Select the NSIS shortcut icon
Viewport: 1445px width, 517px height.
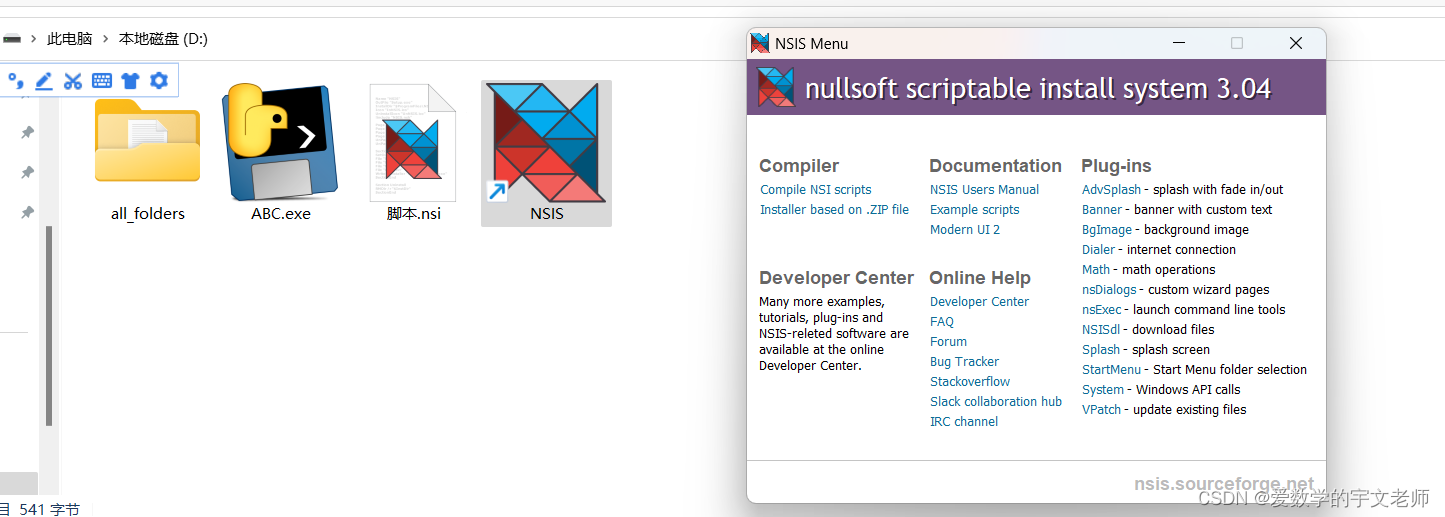546,143
